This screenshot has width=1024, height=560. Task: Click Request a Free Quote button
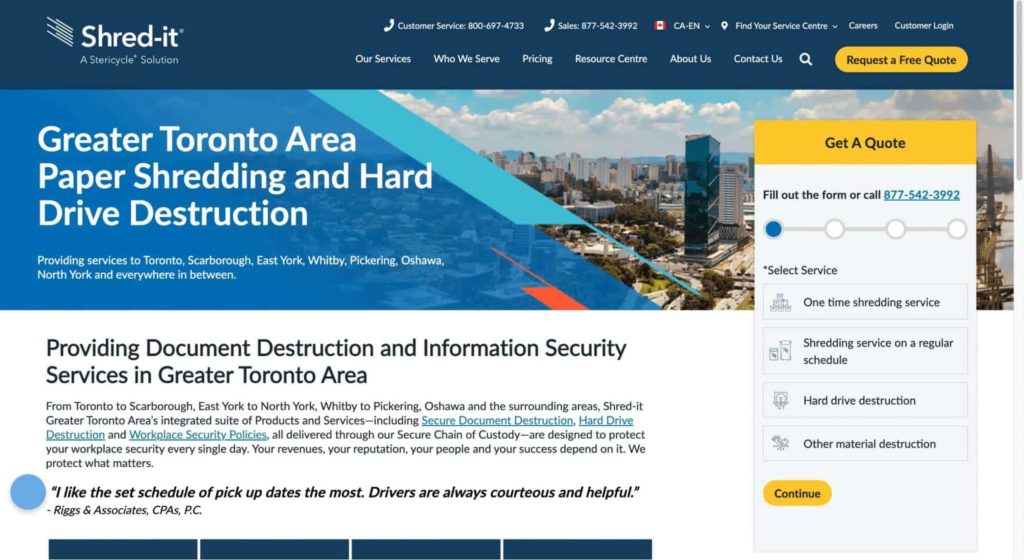click(901, 59)
